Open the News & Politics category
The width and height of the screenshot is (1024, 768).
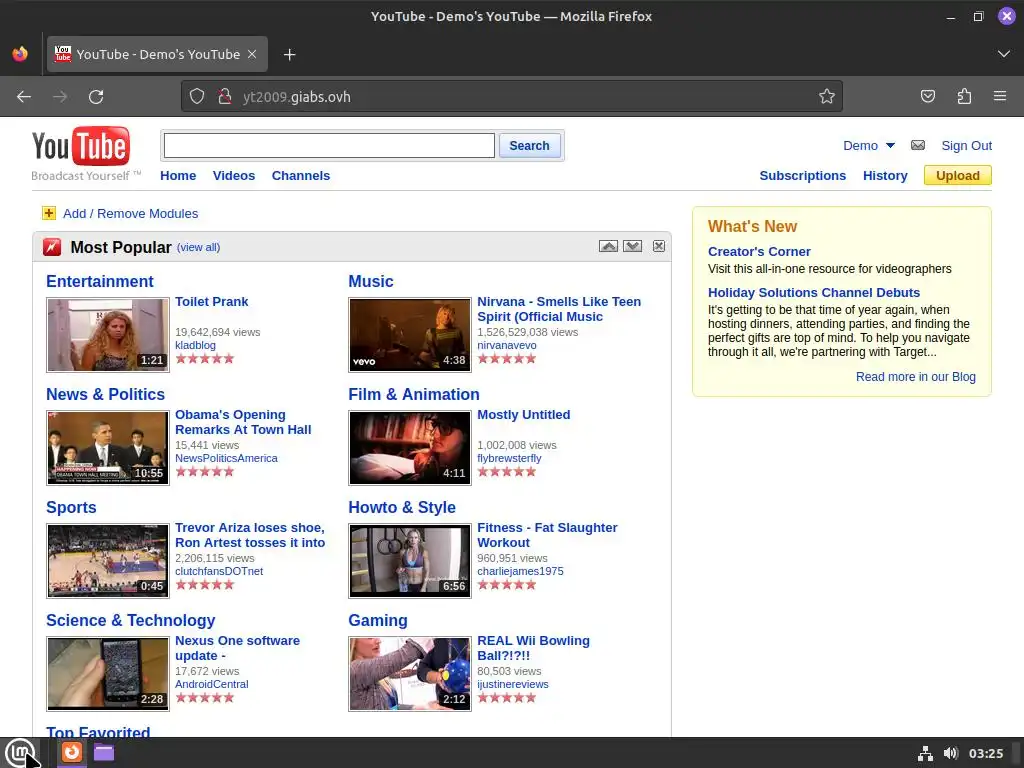(105, 394)
